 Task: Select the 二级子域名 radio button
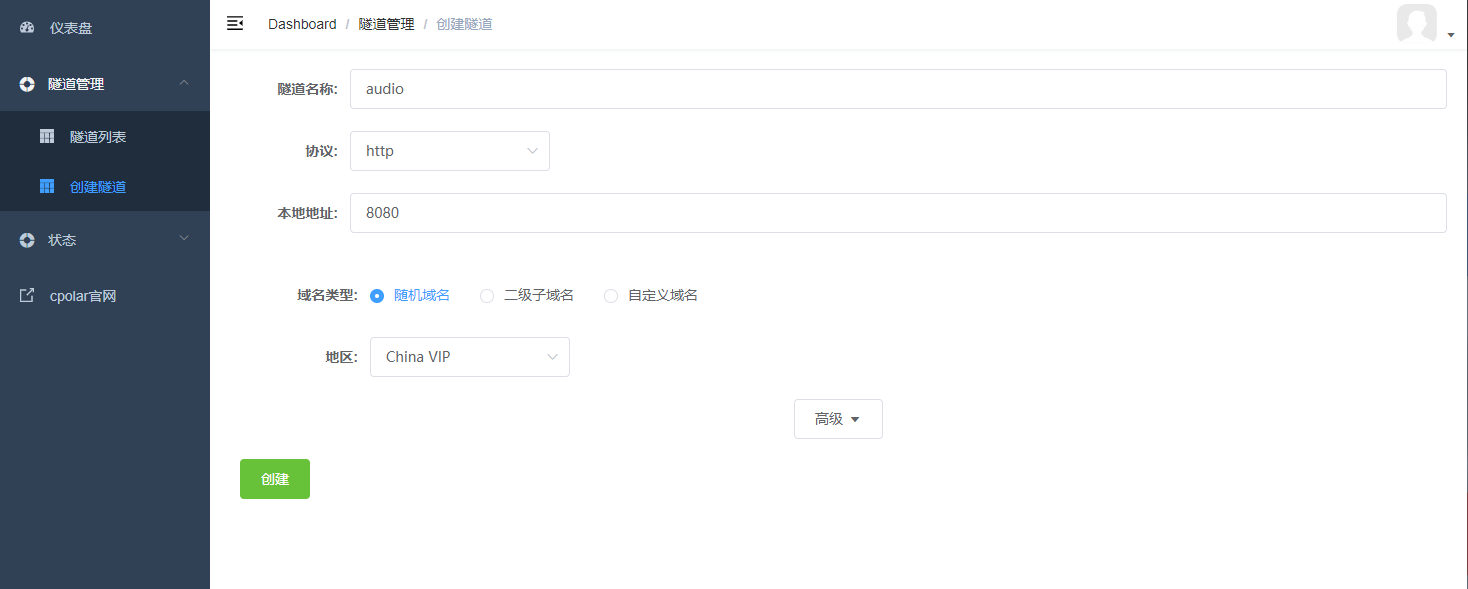486,296
